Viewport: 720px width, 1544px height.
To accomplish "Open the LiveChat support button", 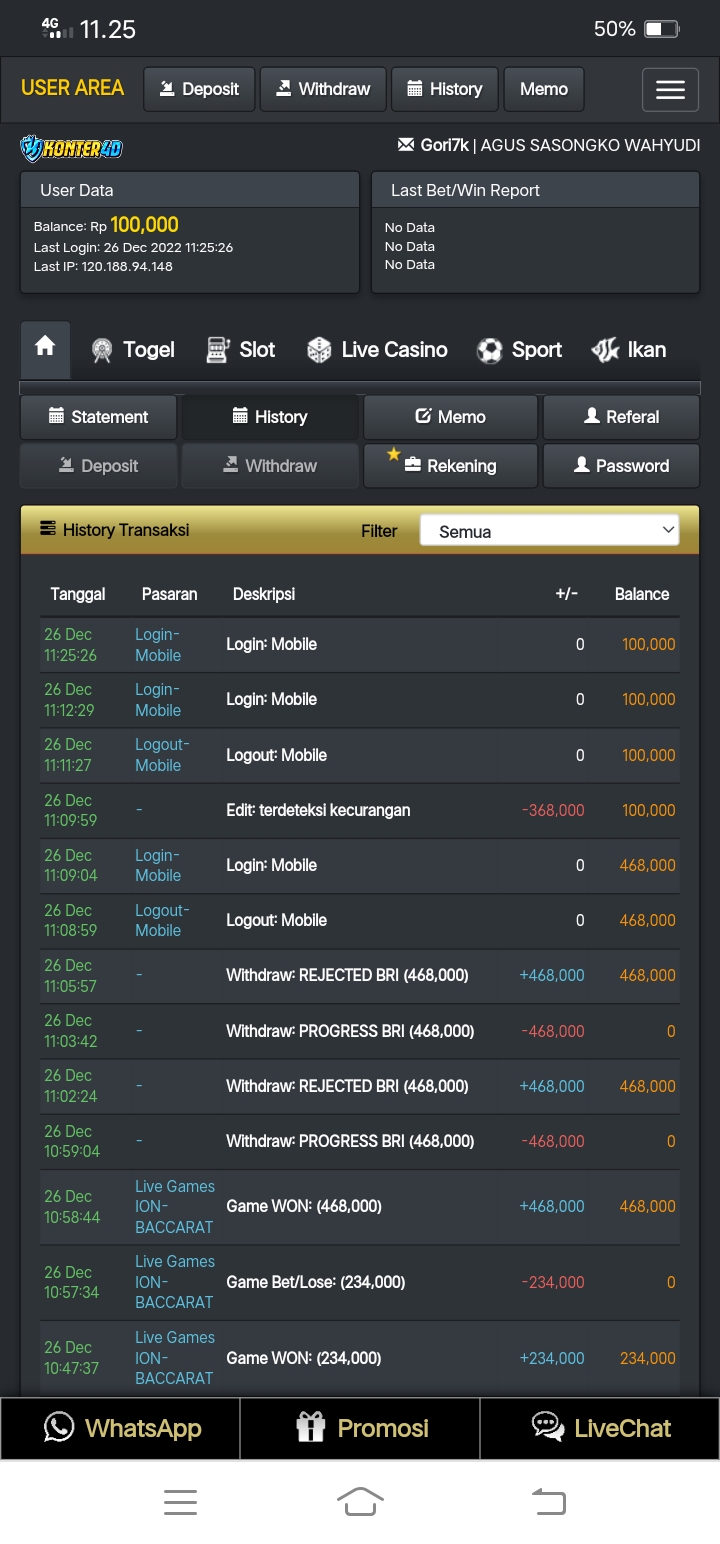I will pyautogui.click(x=600, y=1428).
